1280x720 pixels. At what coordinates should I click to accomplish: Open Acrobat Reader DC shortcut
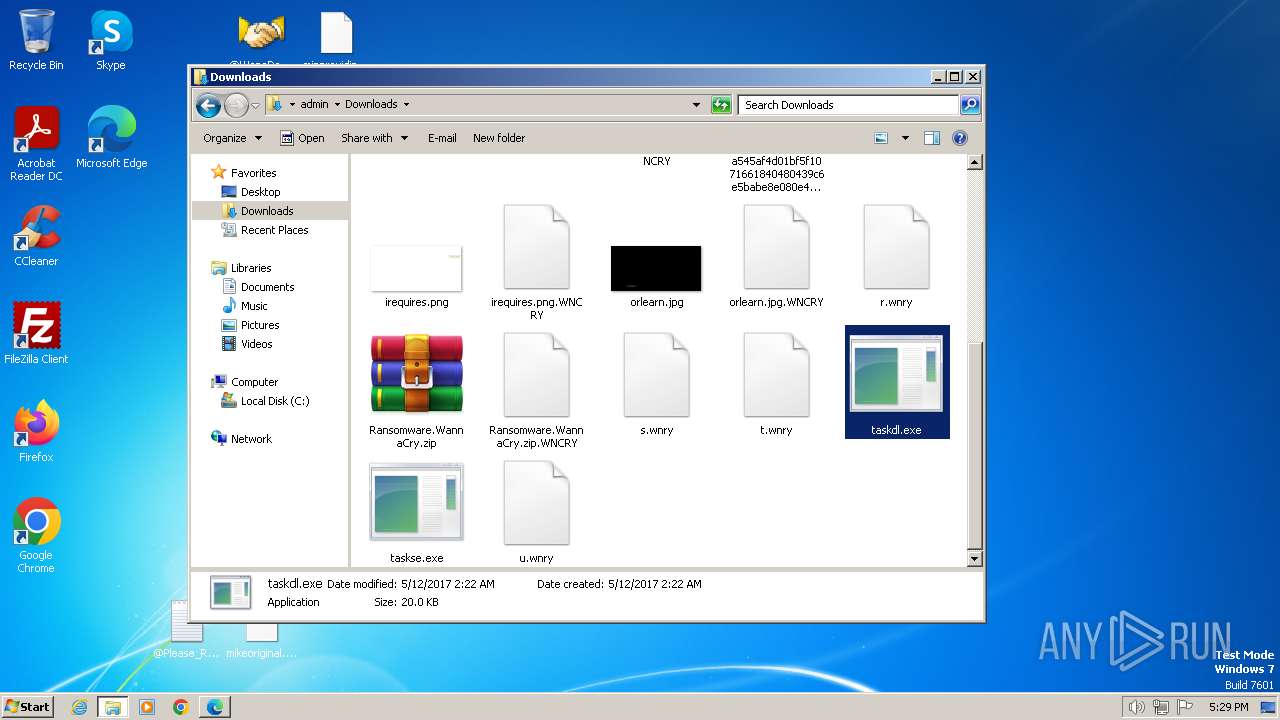click(x=36, y=144)
